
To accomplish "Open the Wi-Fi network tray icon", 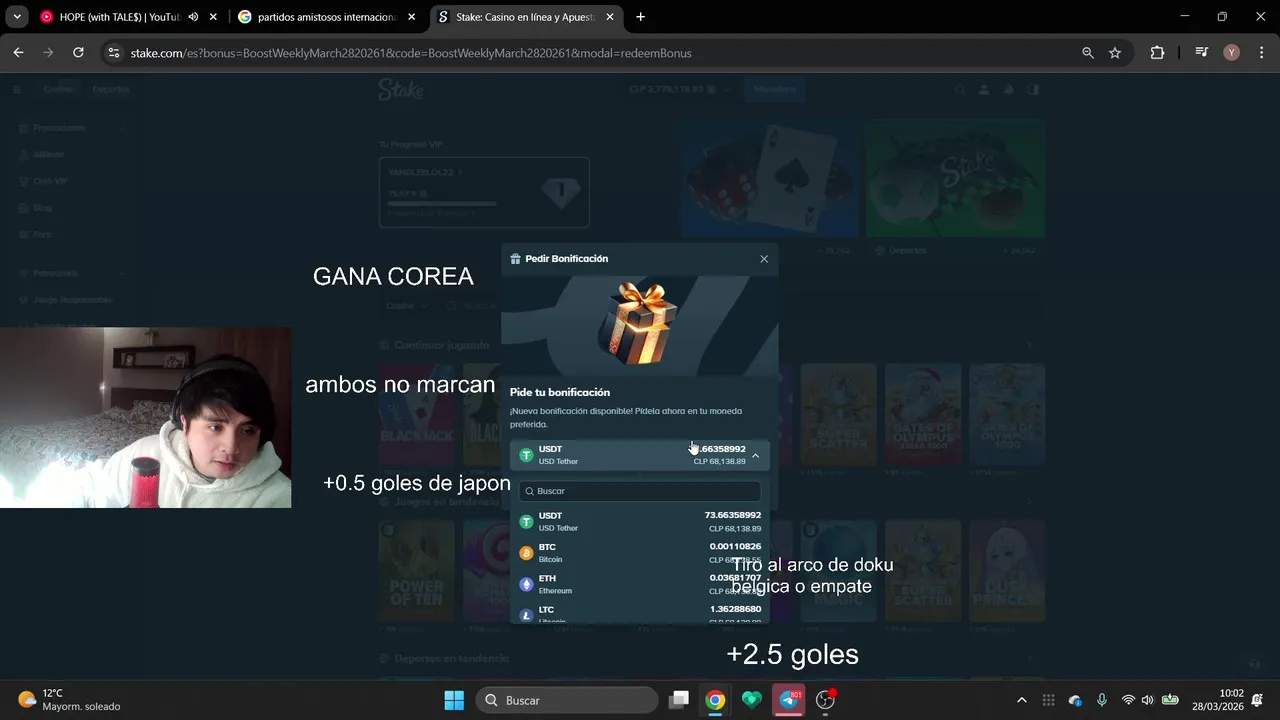I will [1128, 700].
